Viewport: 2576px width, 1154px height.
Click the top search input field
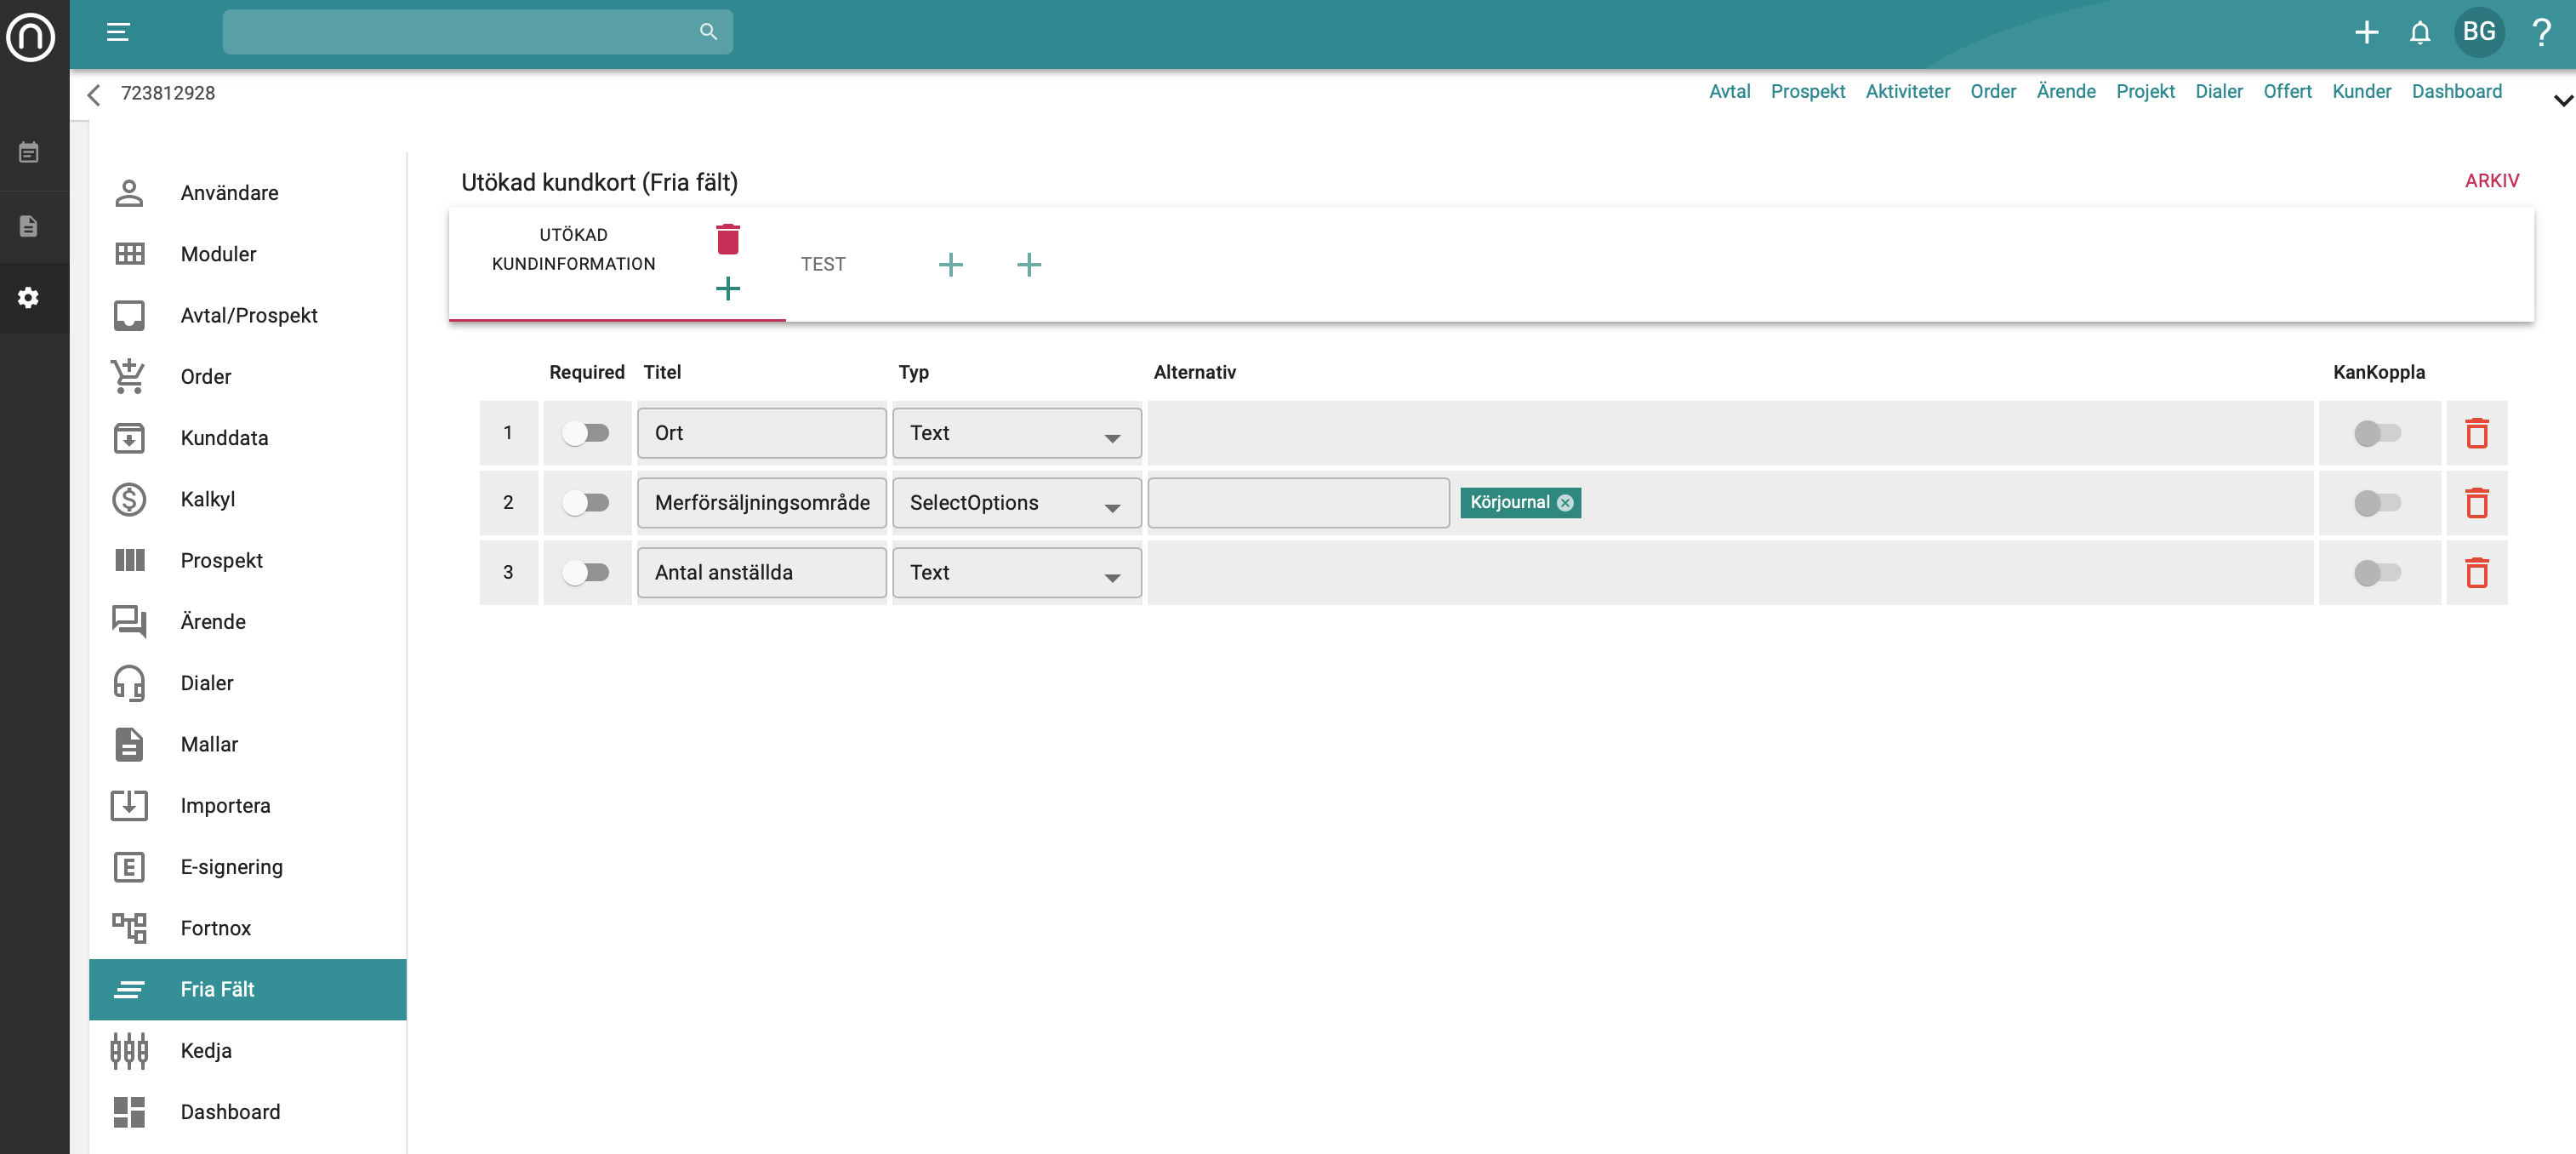[477, 32]
